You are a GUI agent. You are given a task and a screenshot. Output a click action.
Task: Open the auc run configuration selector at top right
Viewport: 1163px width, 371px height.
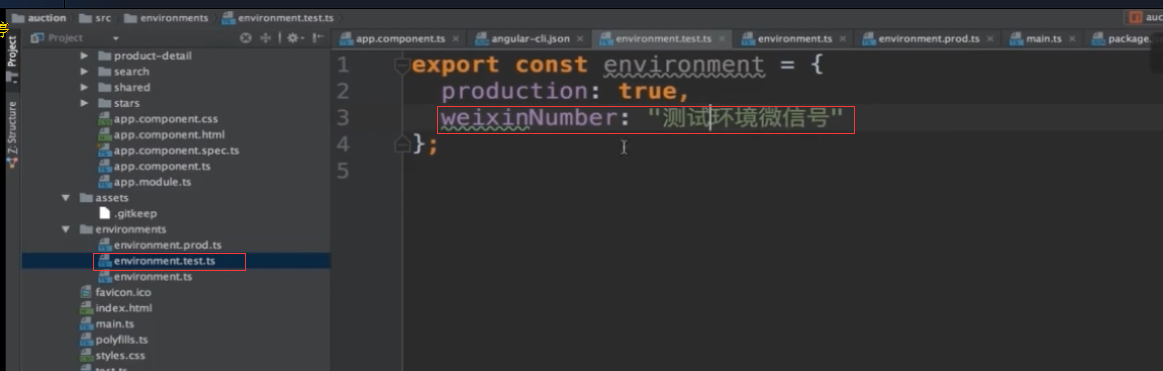(x=1143, y=18)
